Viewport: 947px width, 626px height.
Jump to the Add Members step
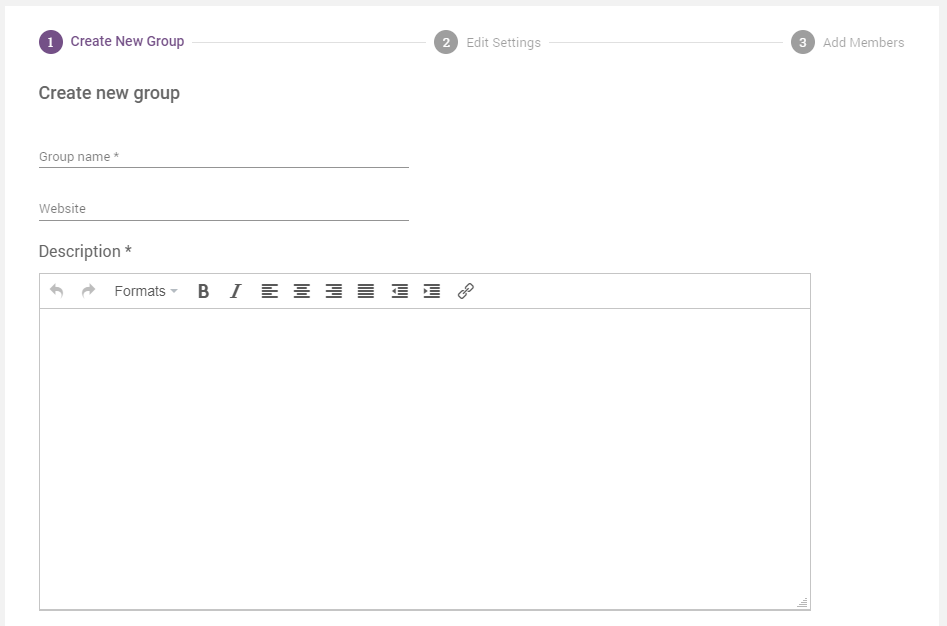click(863, 43)
